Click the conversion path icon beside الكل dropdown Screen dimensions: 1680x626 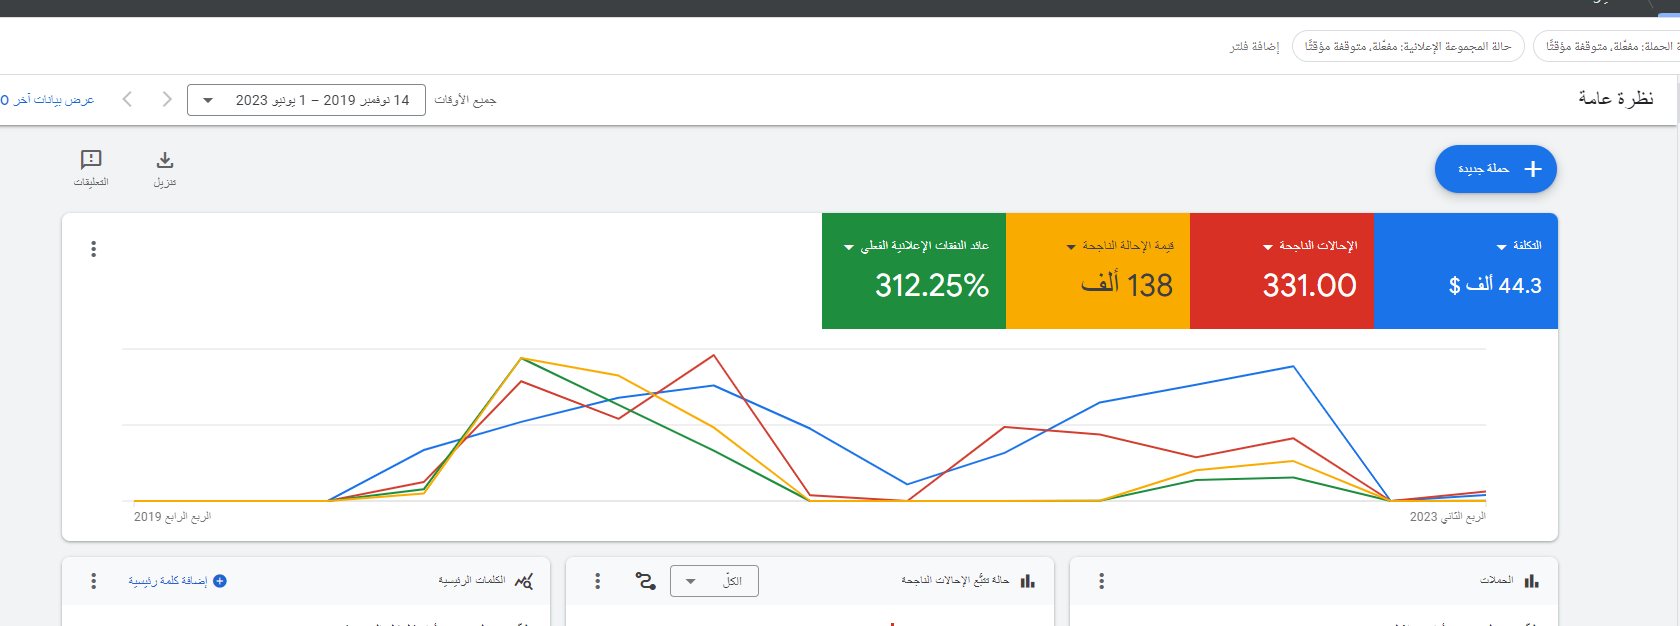[x=645, y=581]
